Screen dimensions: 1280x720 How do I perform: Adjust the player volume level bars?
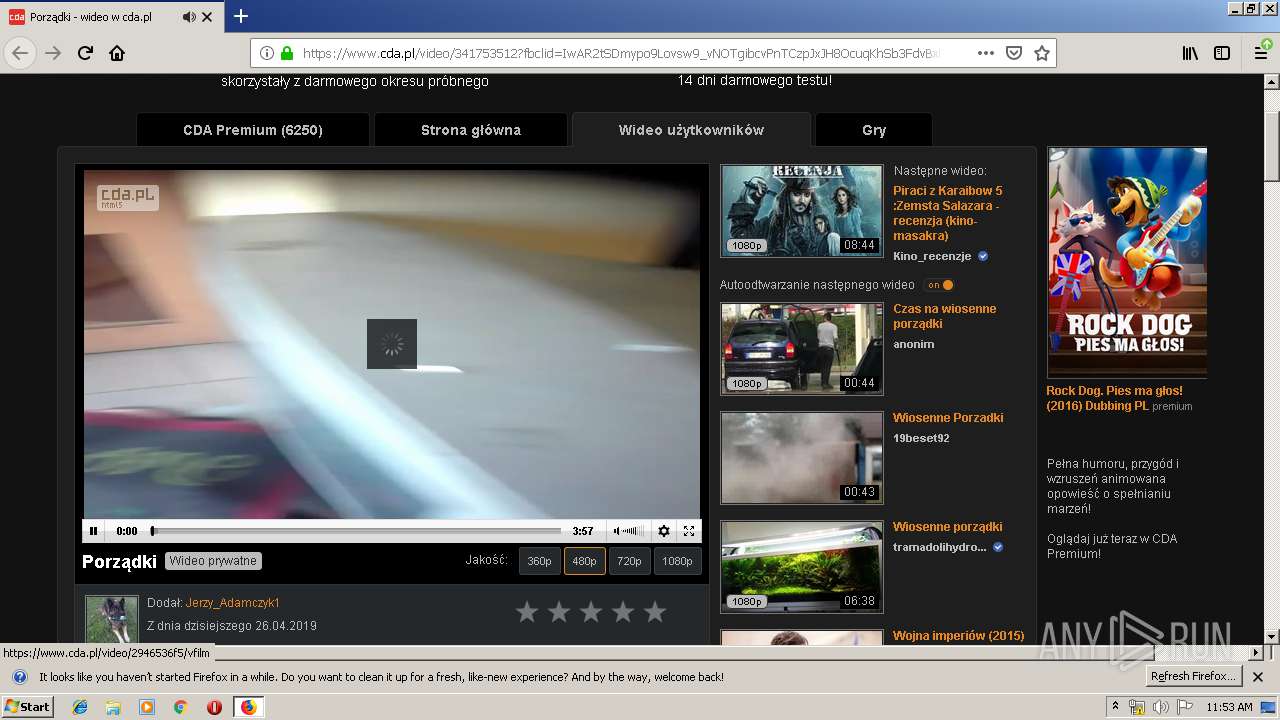(633, 531)
